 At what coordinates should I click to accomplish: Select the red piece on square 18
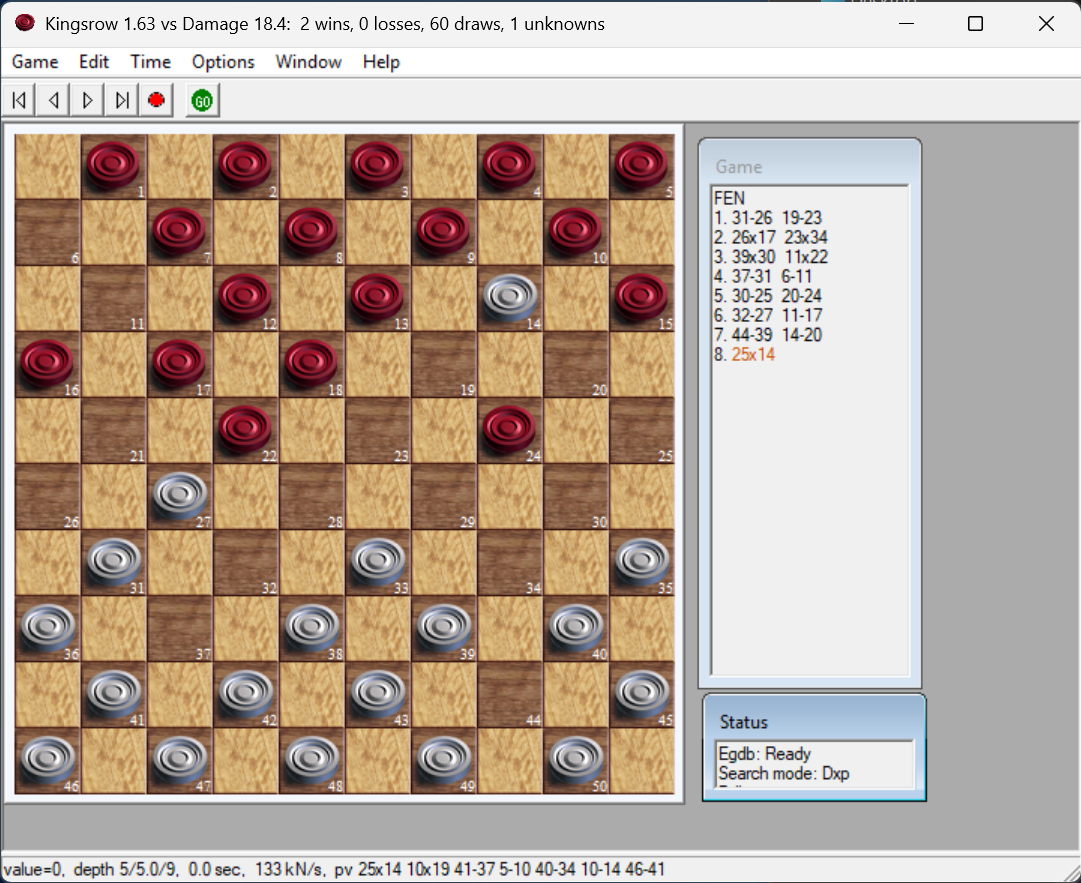tap(312, 363)
